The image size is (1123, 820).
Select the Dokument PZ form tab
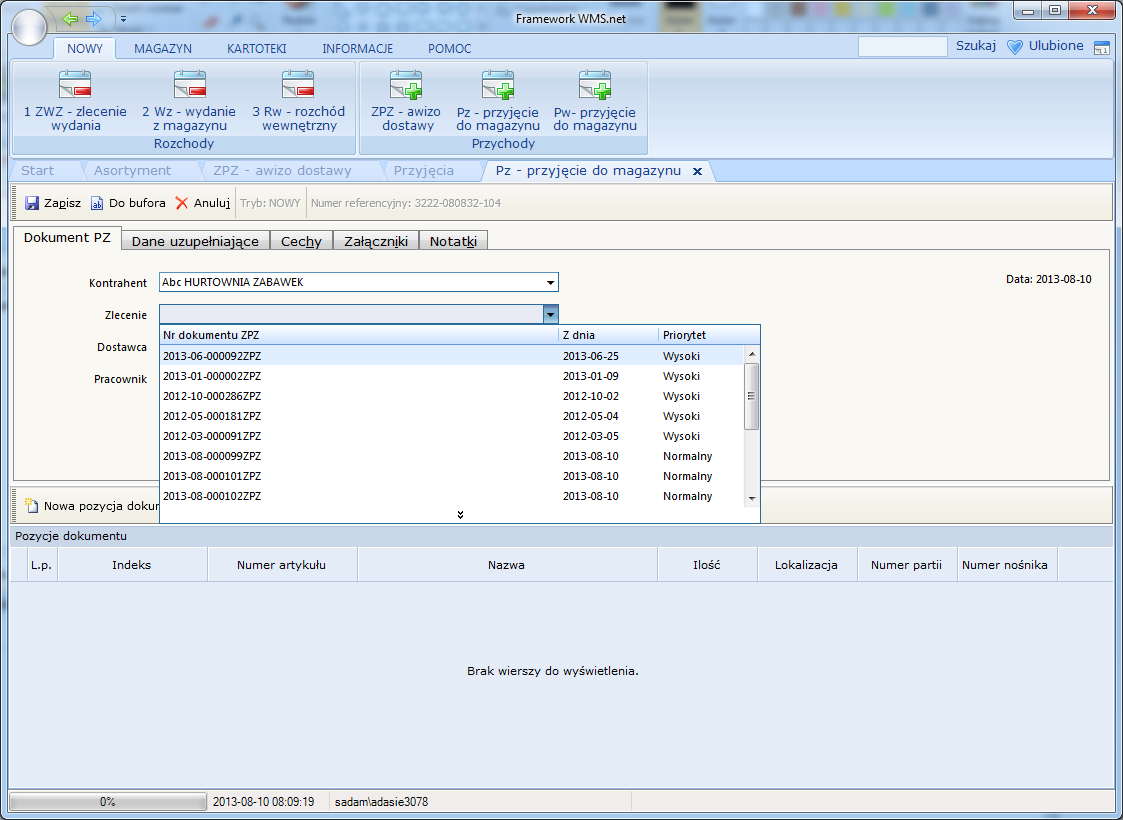coord(67,238)
